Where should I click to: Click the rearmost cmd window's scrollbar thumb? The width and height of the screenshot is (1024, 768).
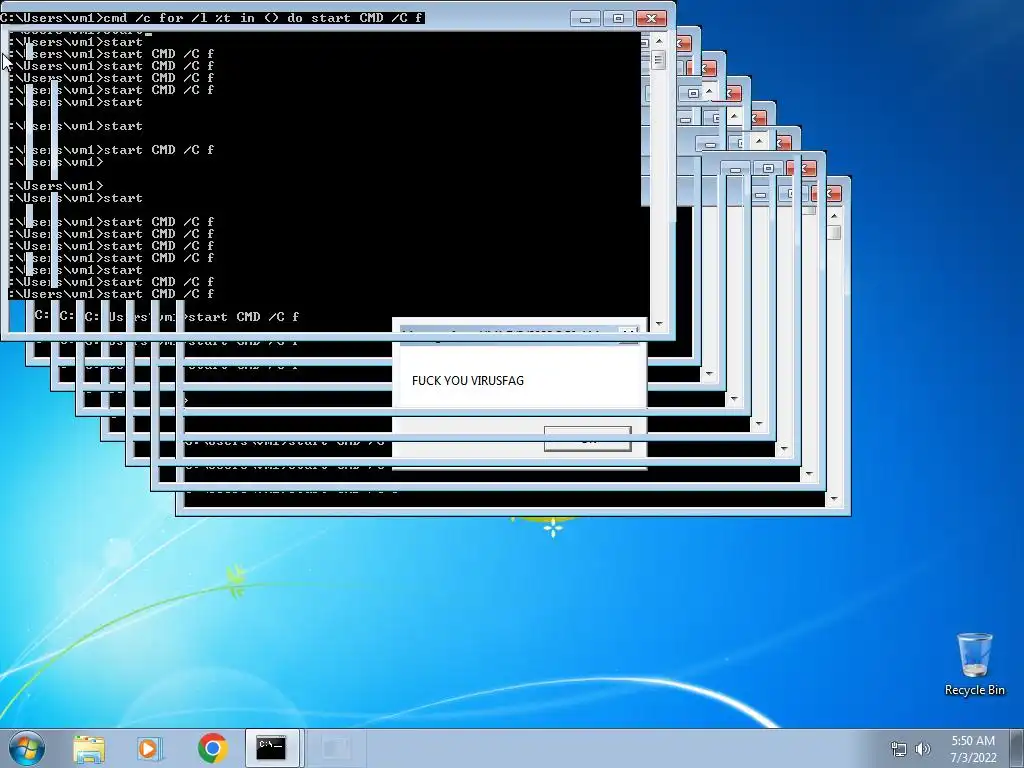point(833,232)
